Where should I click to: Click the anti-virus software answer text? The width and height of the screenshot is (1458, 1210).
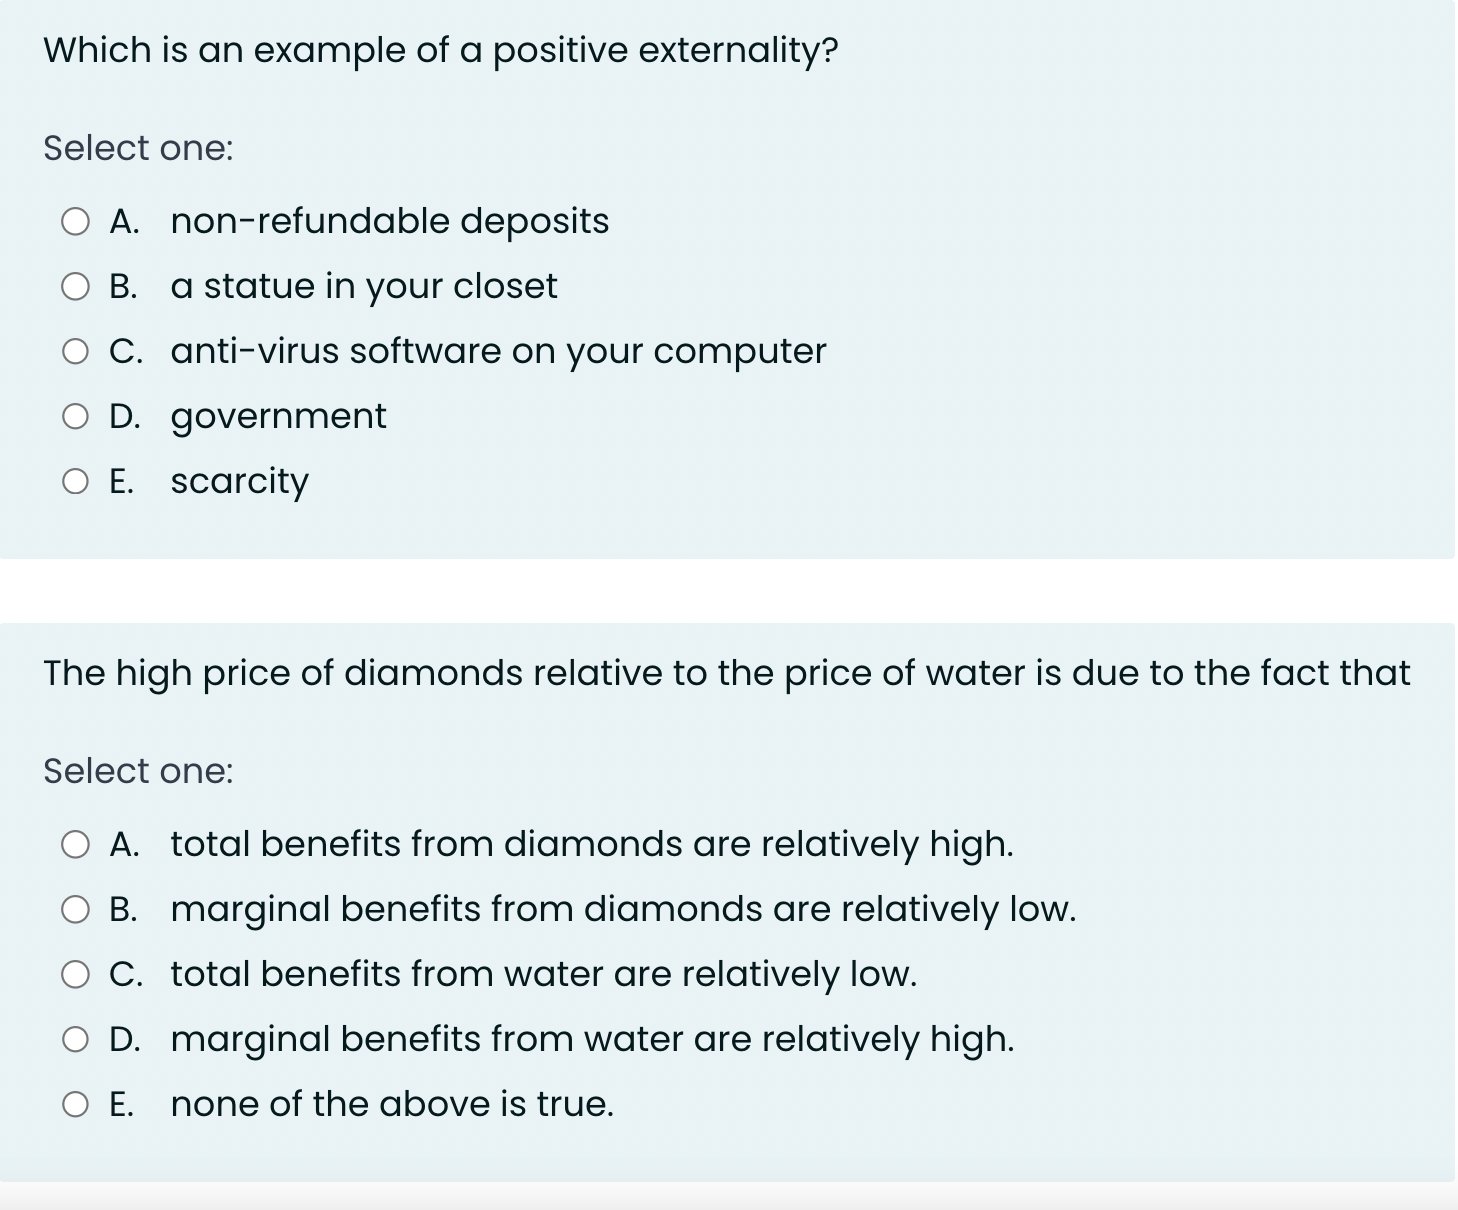(x=498, y=351)
